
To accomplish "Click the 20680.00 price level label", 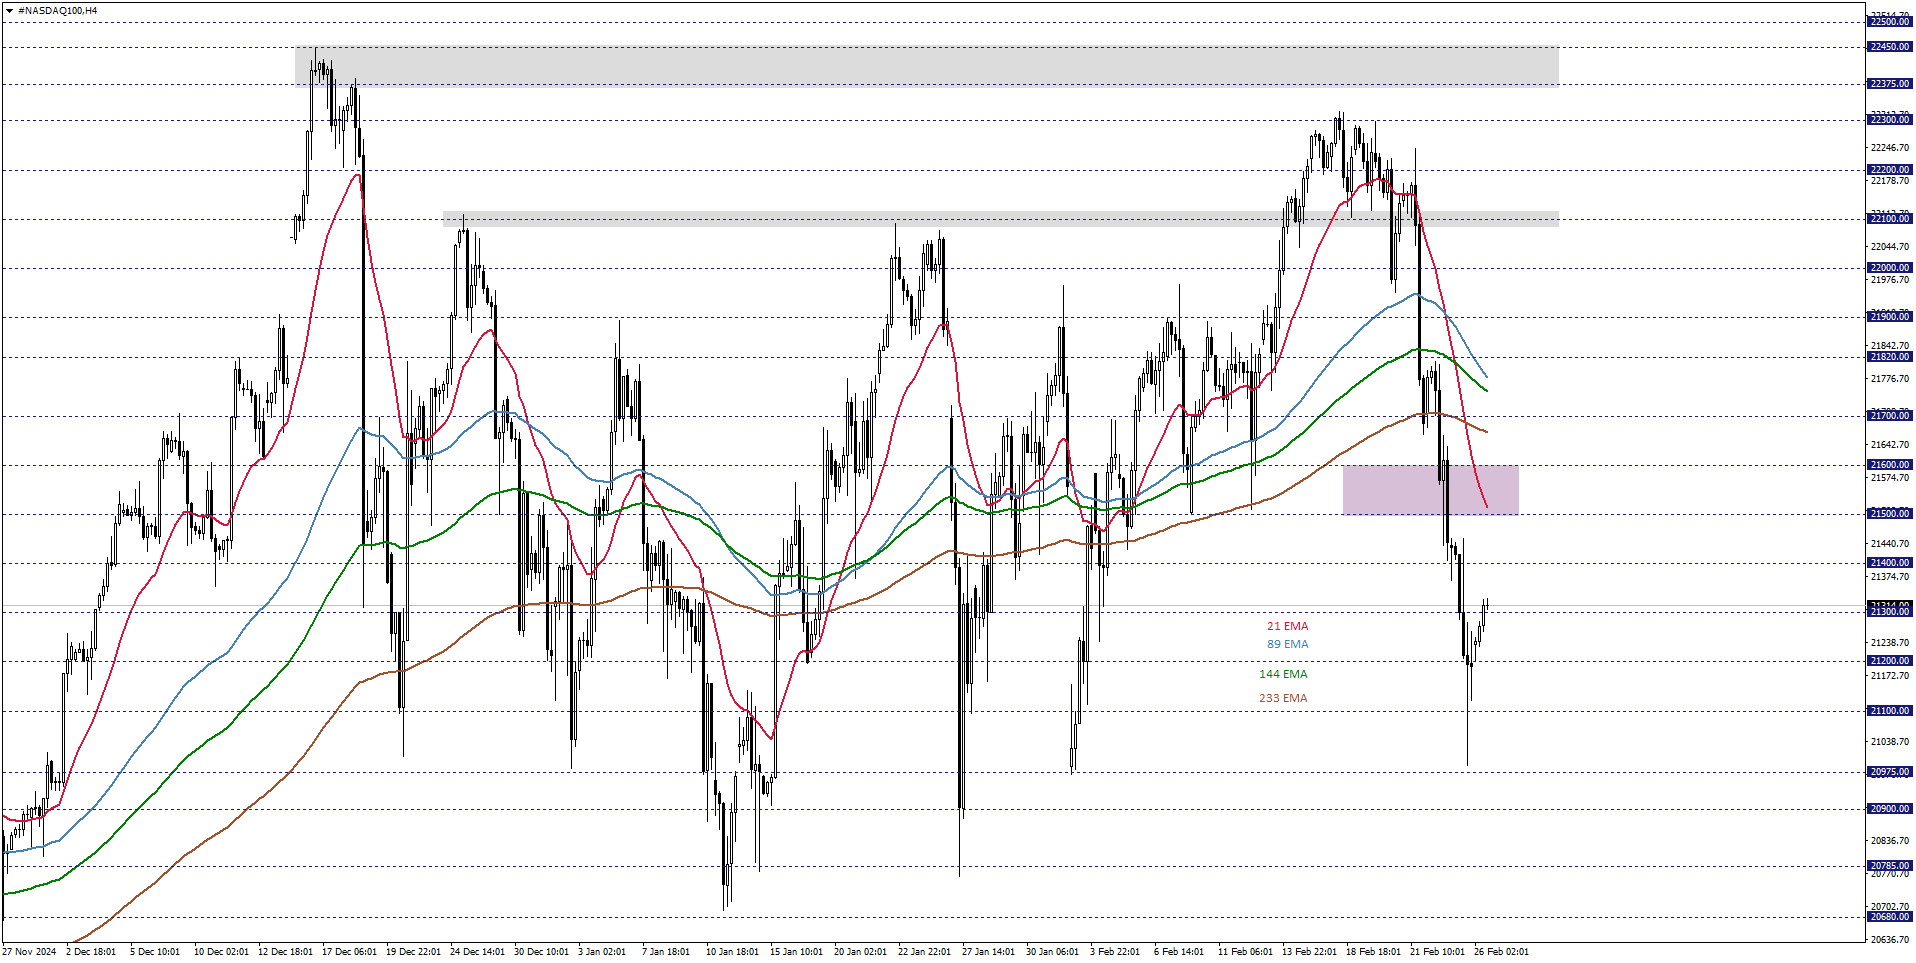I will [x=1889, y=917].
